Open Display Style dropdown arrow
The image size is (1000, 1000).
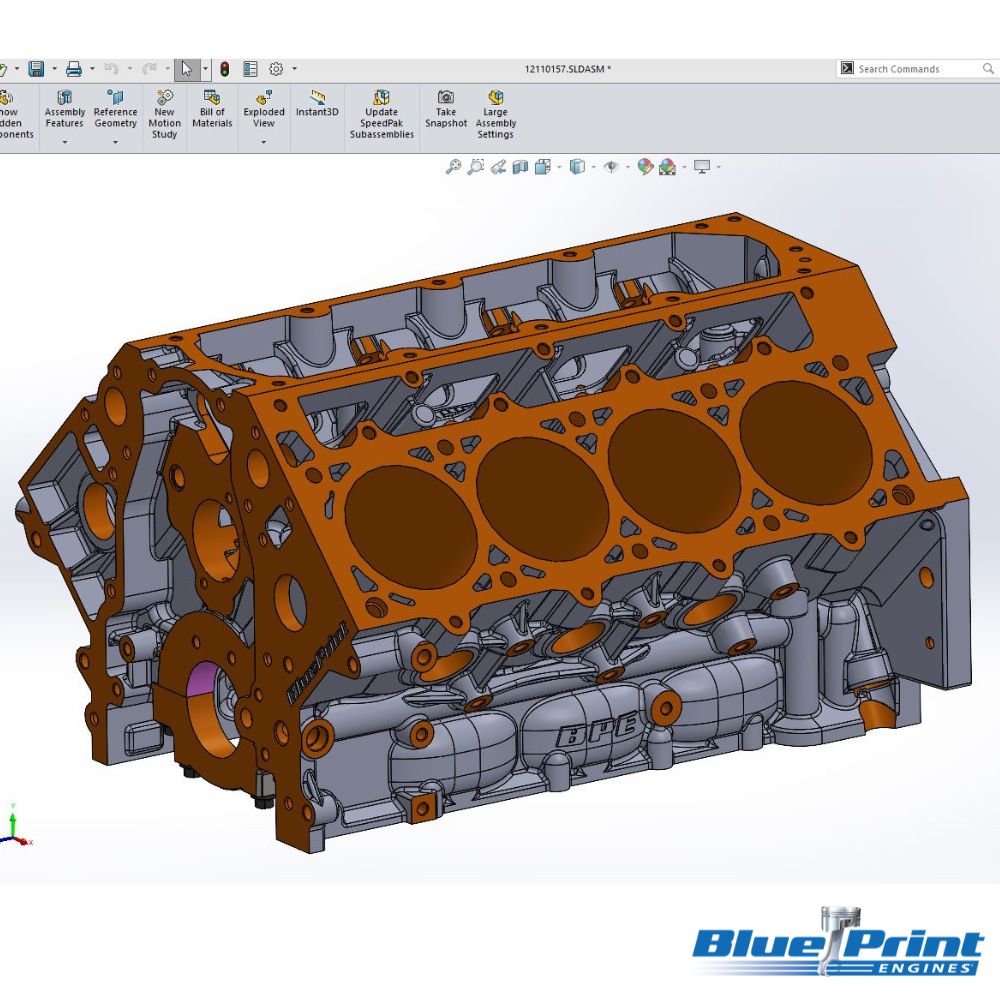coord(593,167)
